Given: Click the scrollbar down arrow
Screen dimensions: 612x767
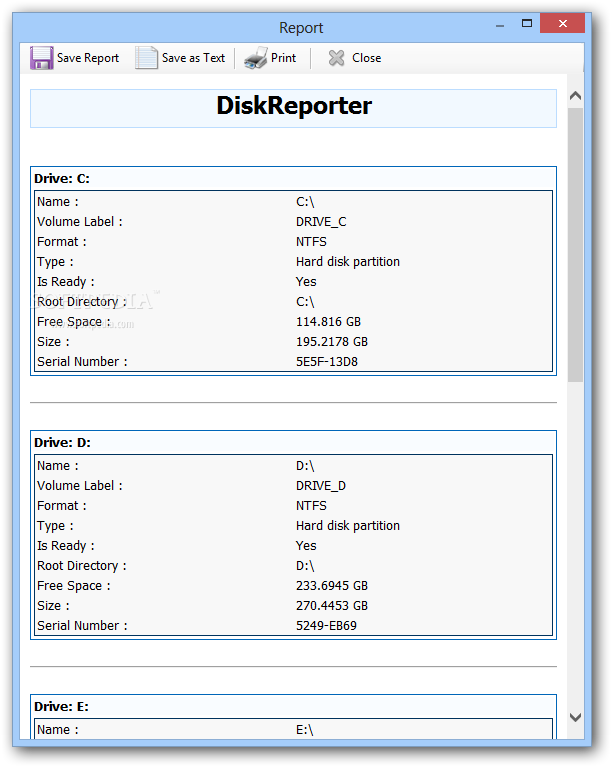Looking at the screenshot, I should (575, 717).
